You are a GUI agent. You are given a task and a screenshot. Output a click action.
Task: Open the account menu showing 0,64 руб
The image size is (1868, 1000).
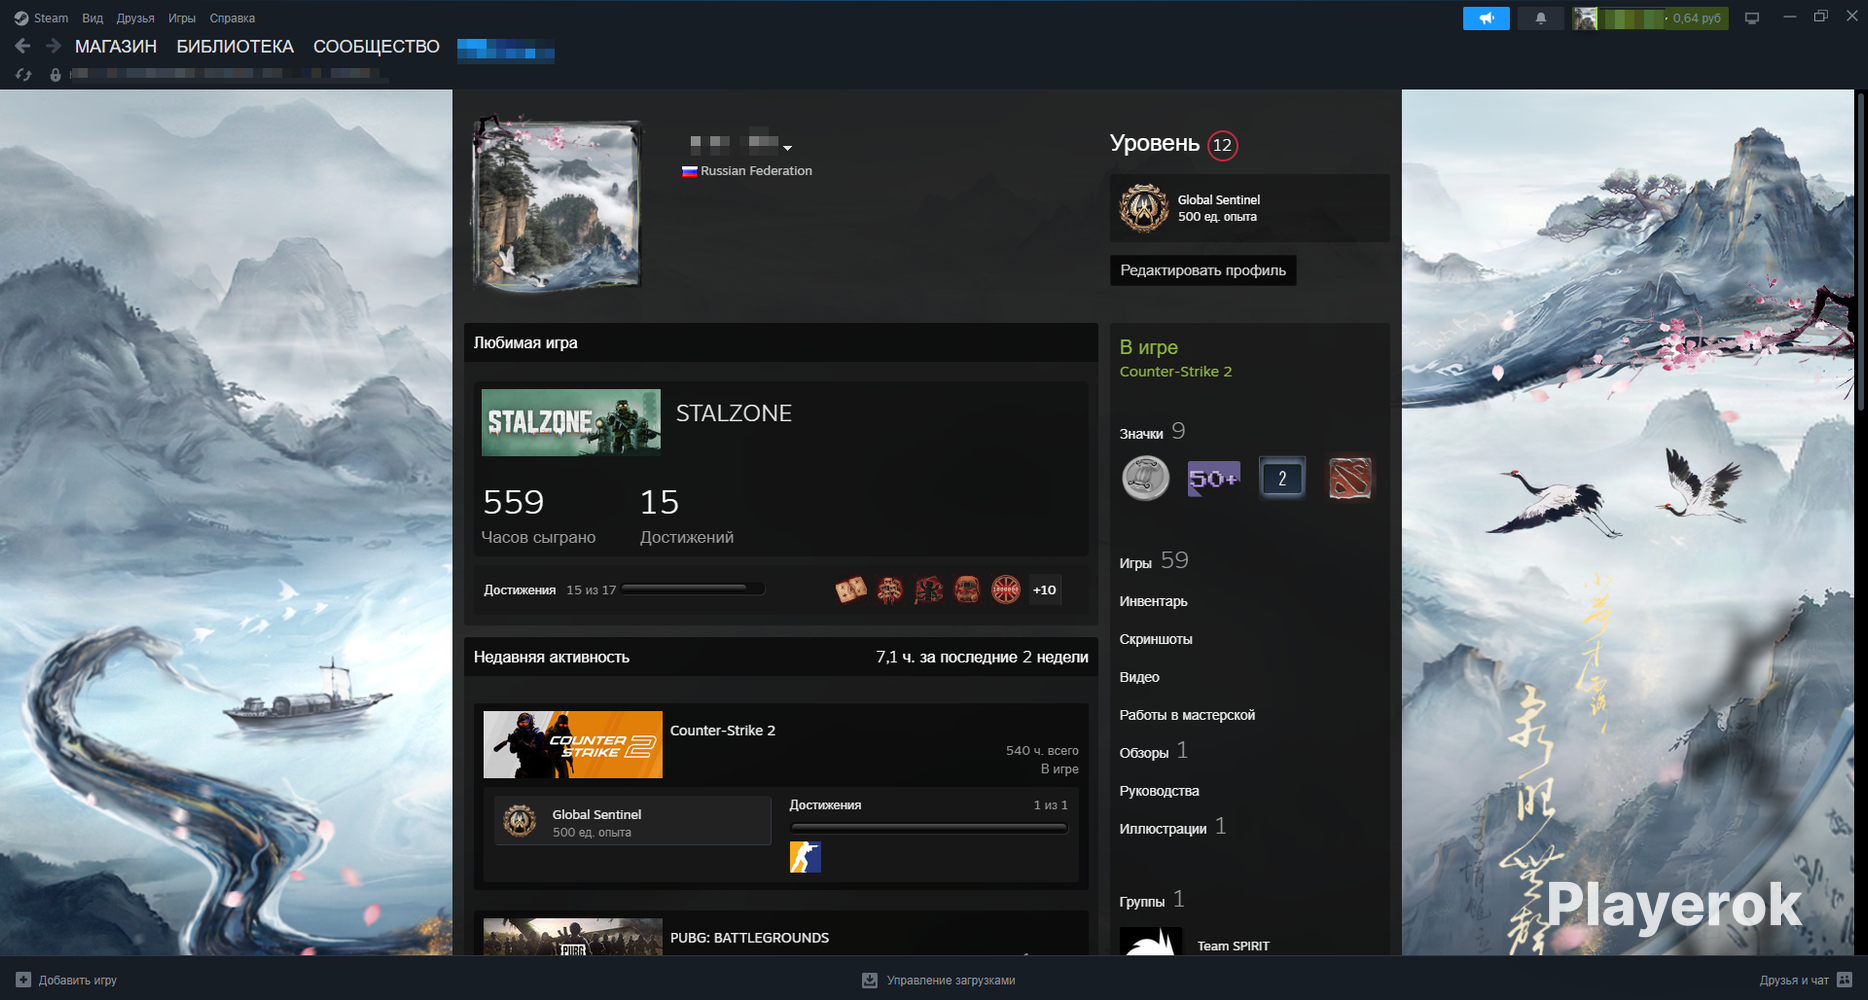click(x=1663, y=18)
